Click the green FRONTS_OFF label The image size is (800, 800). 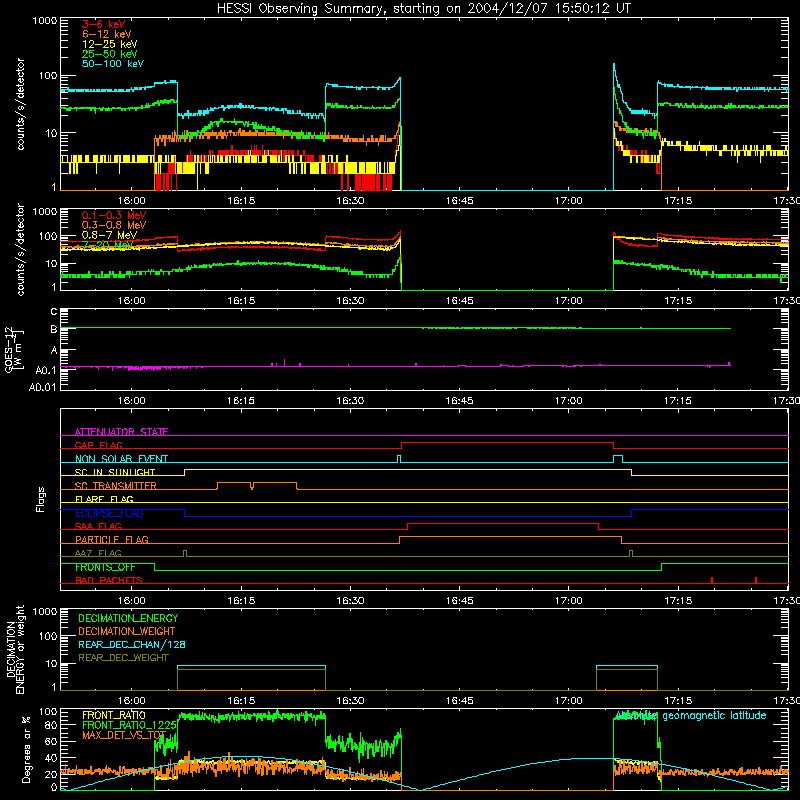point(105,567)
